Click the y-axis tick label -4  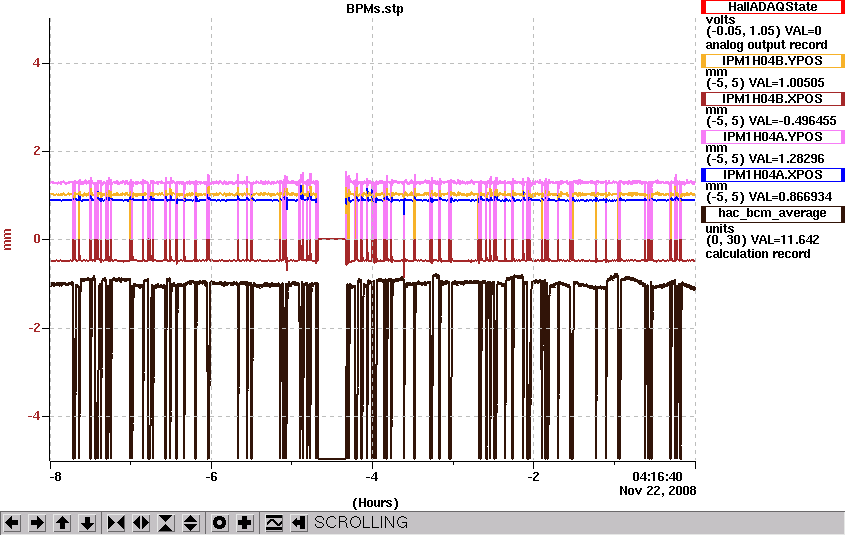34,416
